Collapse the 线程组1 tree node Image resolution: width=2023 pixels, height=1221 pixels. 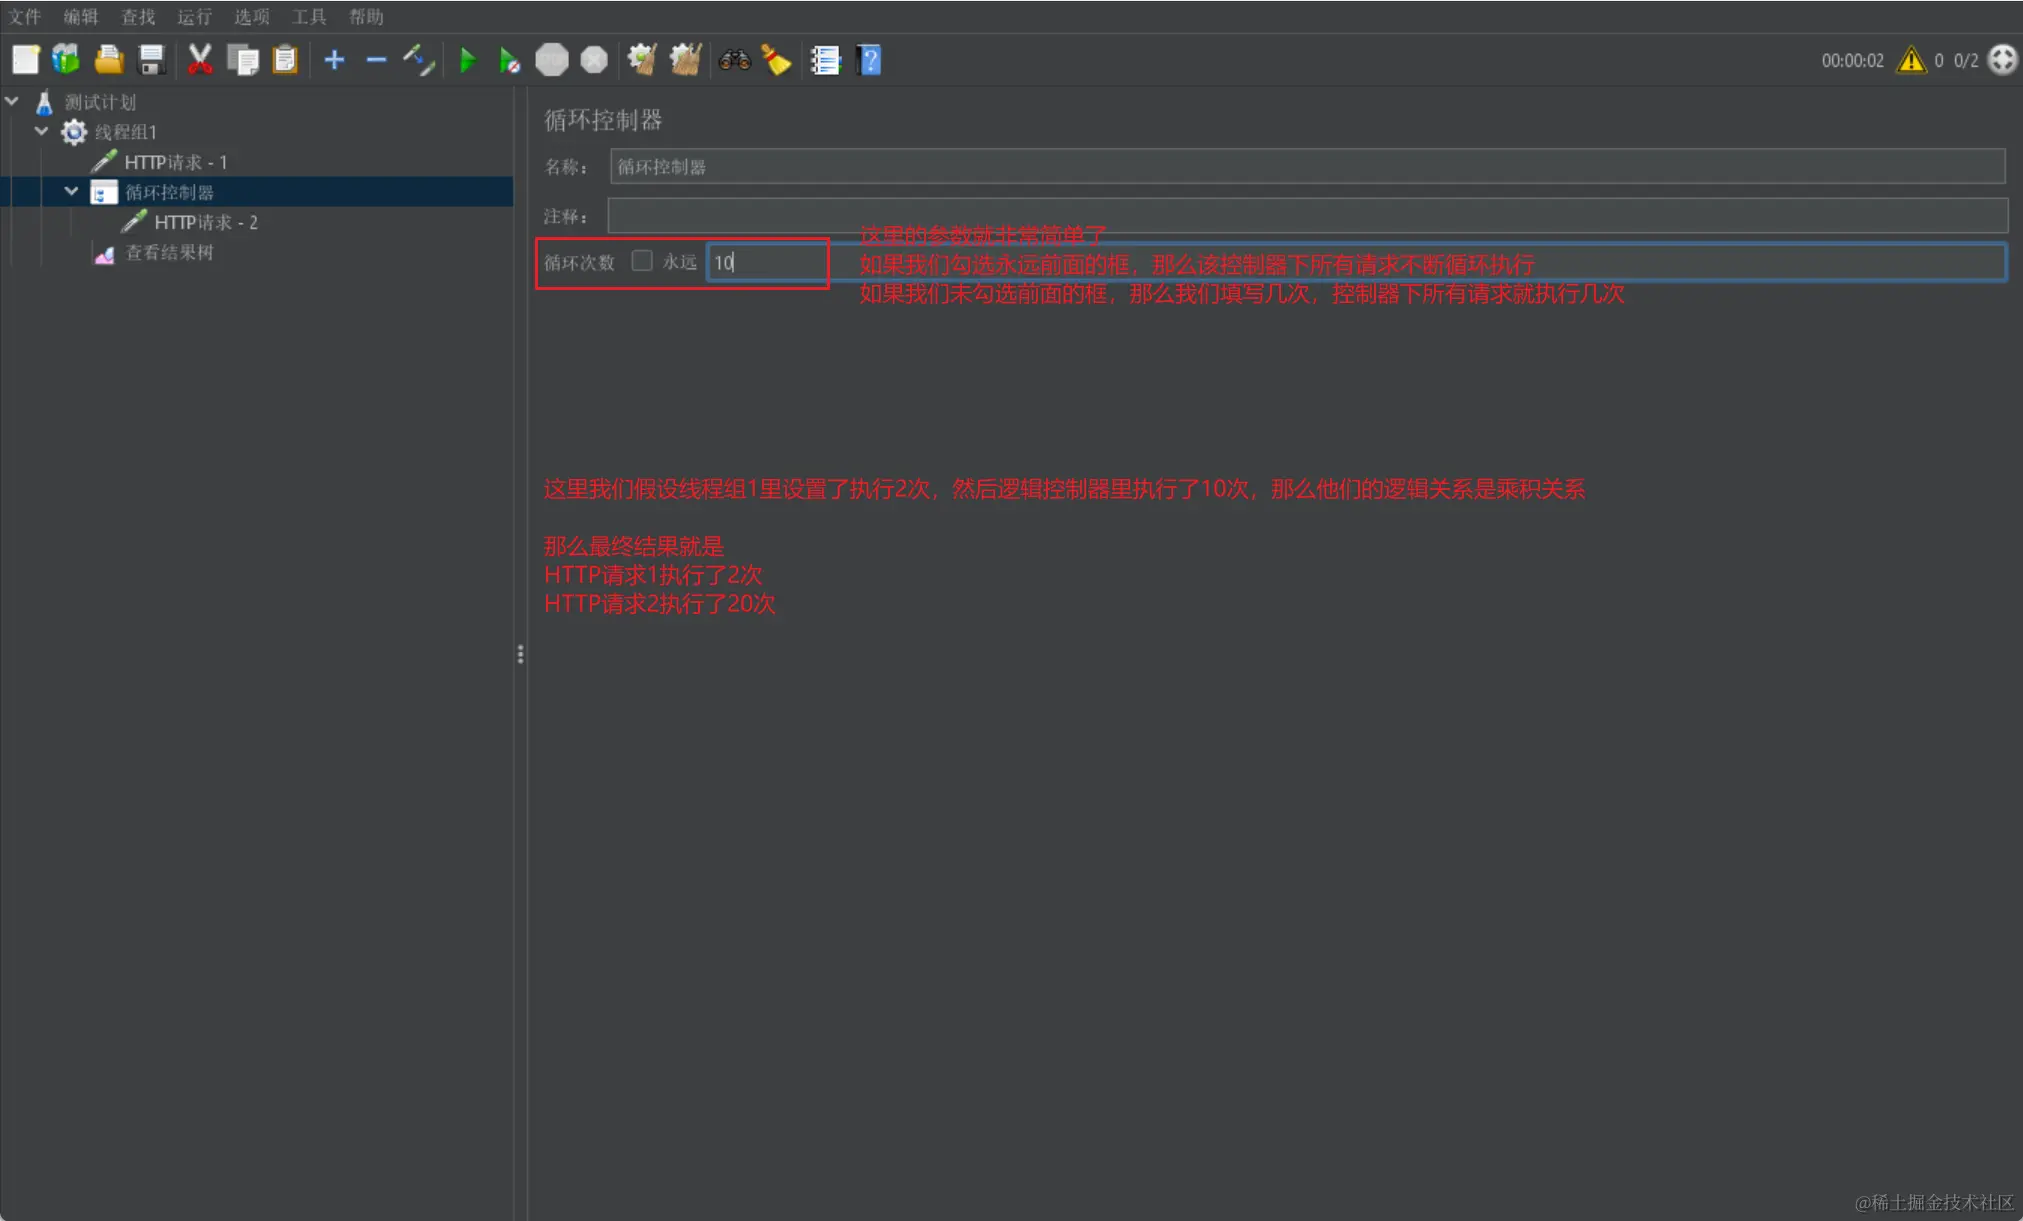pos(41,131)
